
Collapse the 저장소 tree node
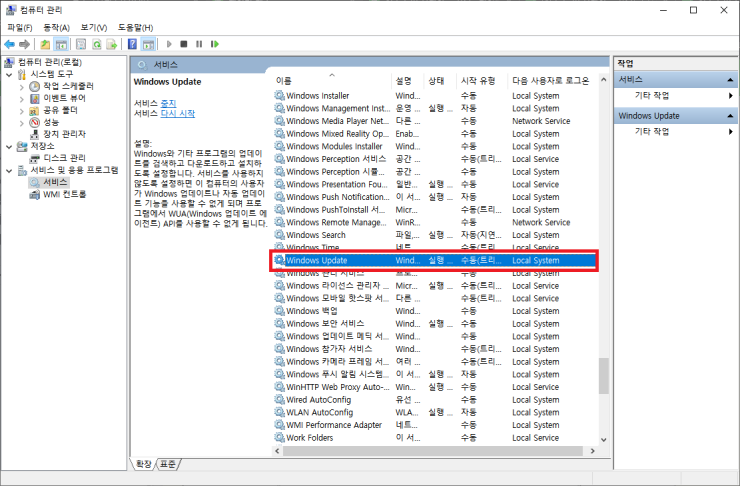tap(9, 147)
